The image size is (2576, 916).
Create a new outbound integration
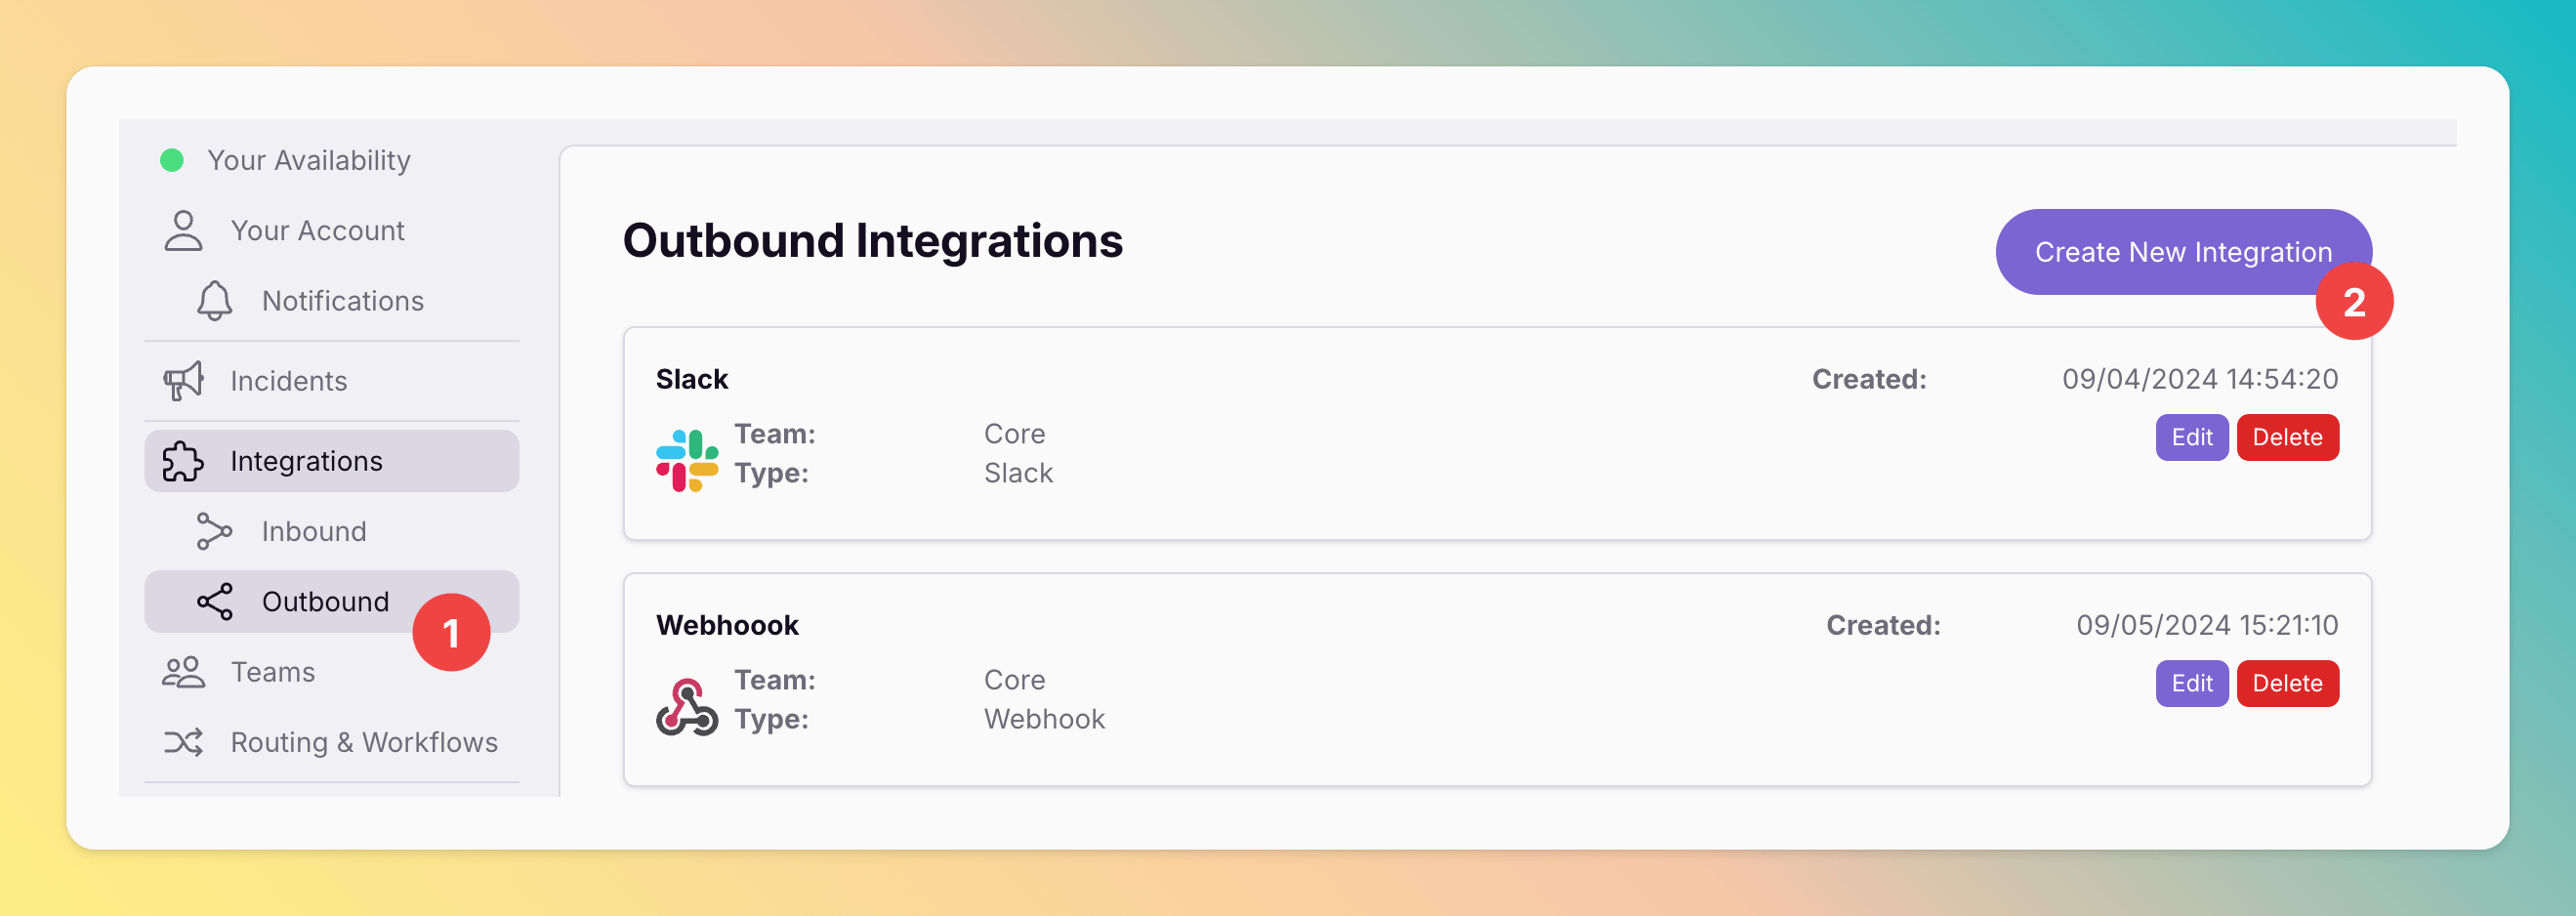click(2183, 252)
